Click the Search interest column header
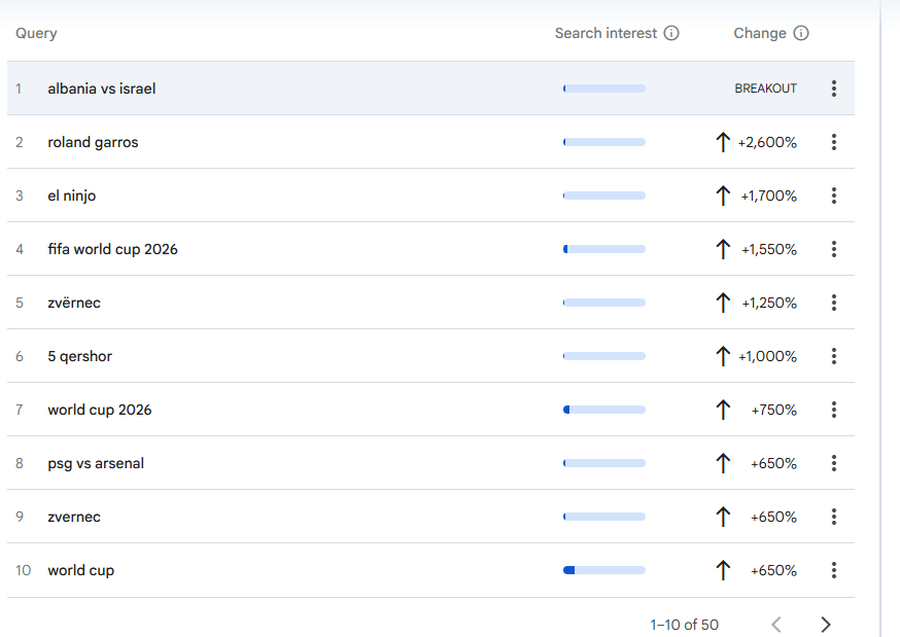The image size is (900, 637). (x=606, y=33)
